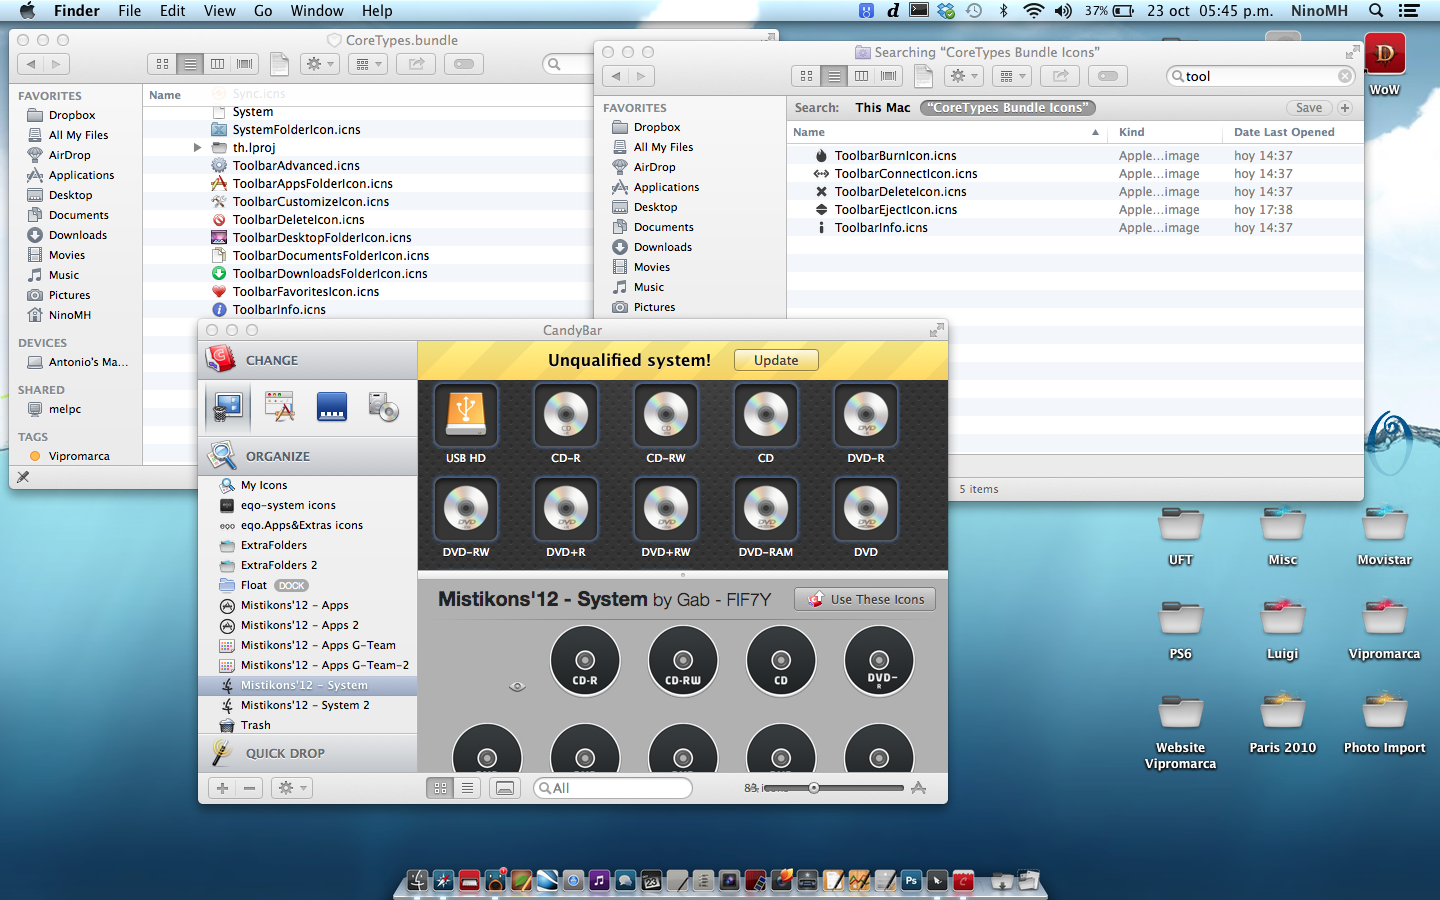Click the CD-RW icon well in CandyBar
Viewport: 1440px width, 900px height.
(x=666, y=415)
